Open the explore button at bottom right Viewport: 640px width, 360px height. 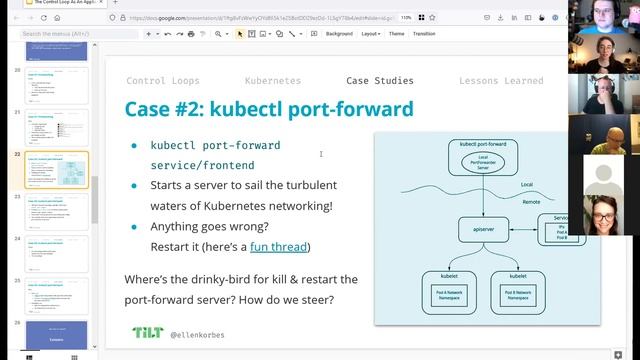pos(618,355)
